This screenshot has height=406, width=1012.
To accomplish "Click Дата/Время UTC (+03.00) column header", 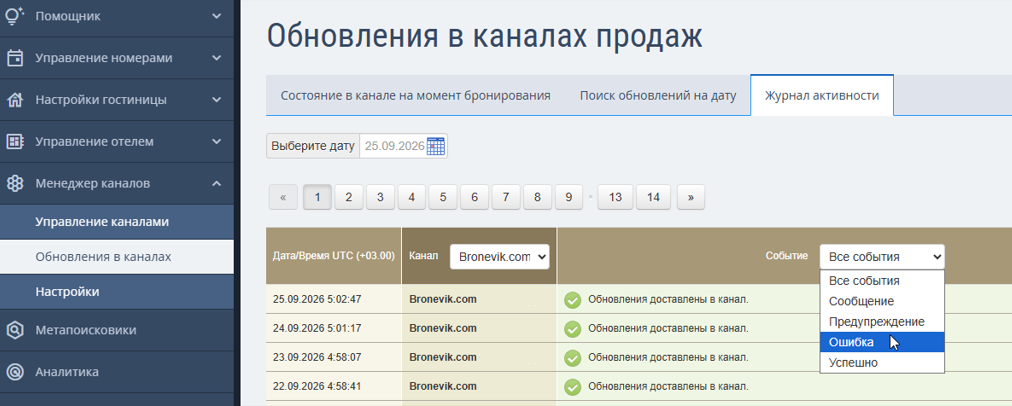I will [x=334, y=256].
